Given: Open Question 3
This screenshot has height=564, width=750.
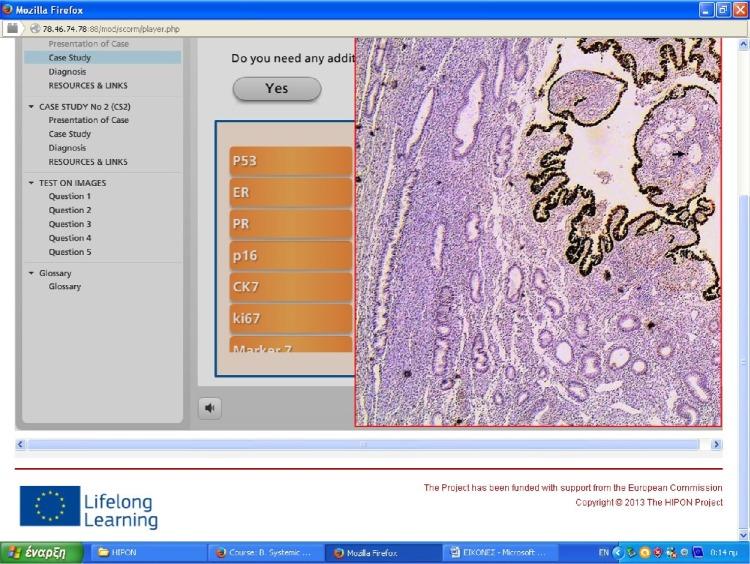Looking at the screenshot, I should pos(69,224).
